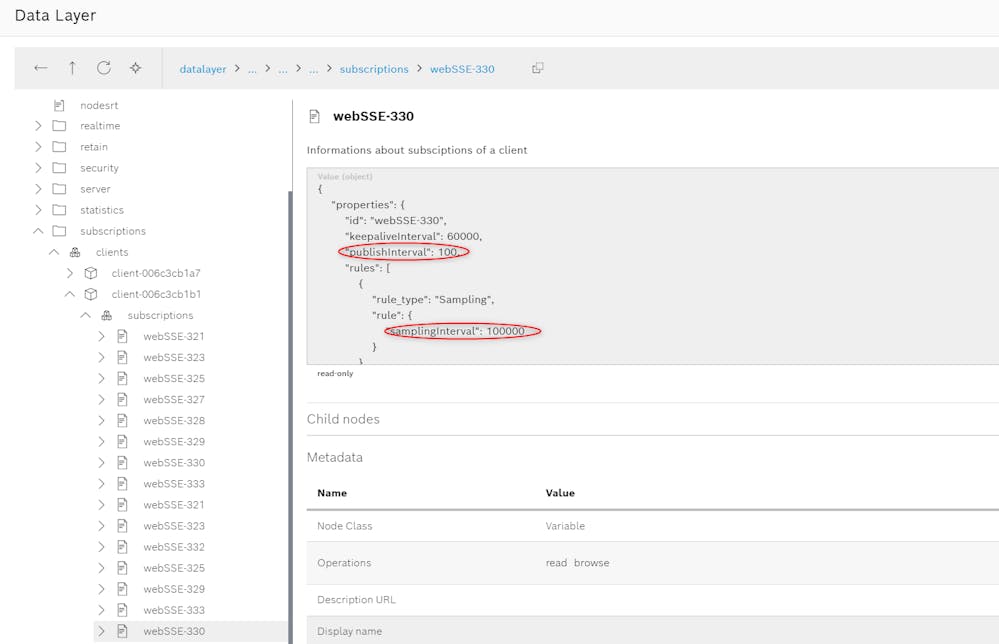Expand the realtime folder
Image resolution: width=999 pixels, height=644 pixels.
[38, 126]
